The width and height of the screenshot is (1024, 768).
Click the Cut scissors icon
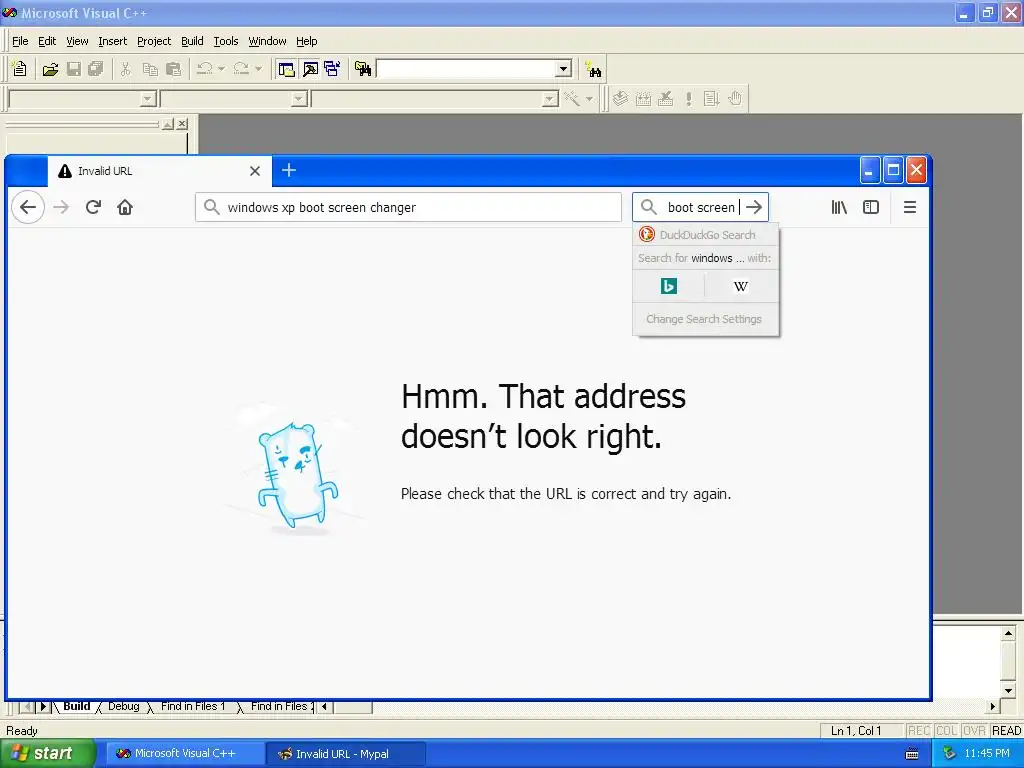coord(126,69)
